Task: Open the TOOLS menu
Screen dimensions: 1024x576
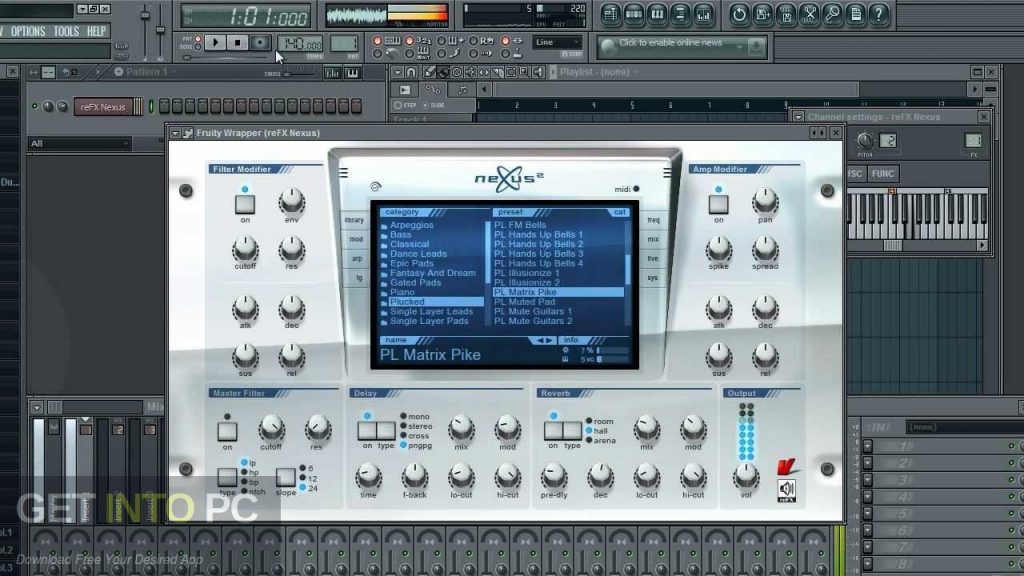Action: [66, 31]
